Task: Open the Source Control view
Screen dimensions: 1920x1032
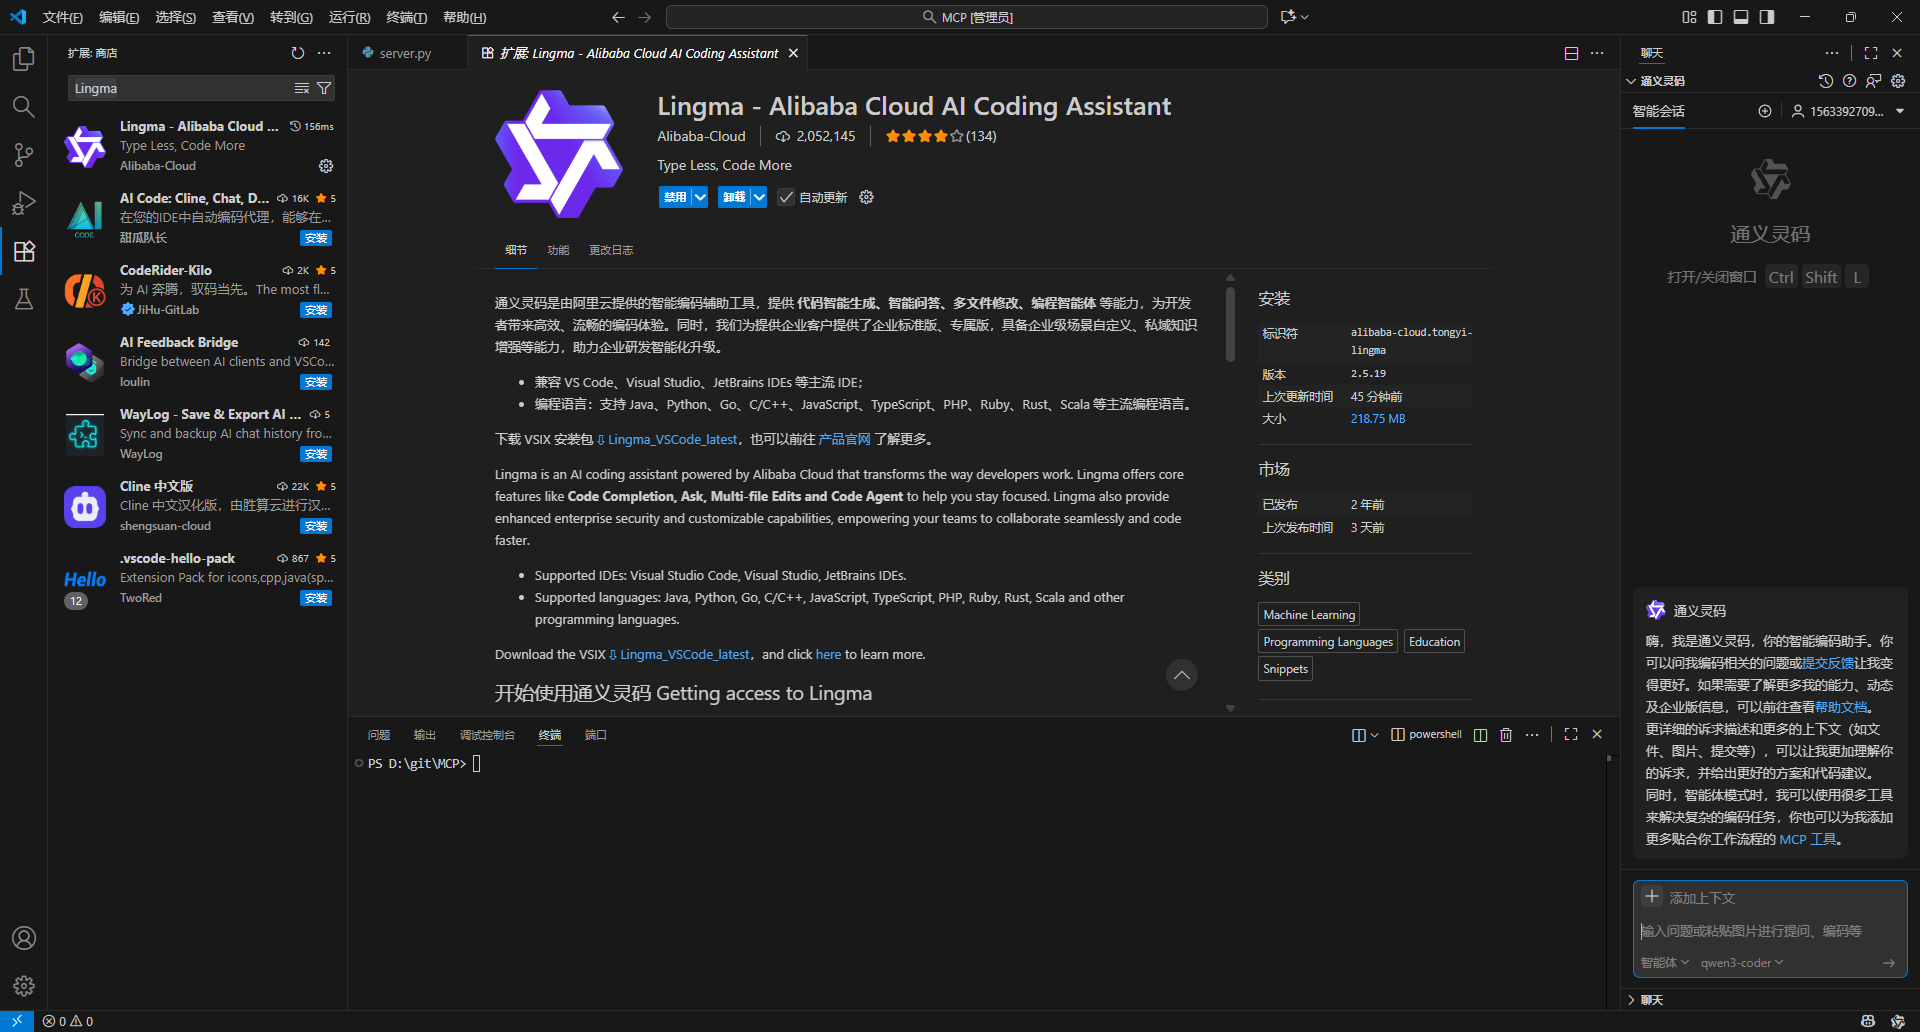Action: coord(24,155)
